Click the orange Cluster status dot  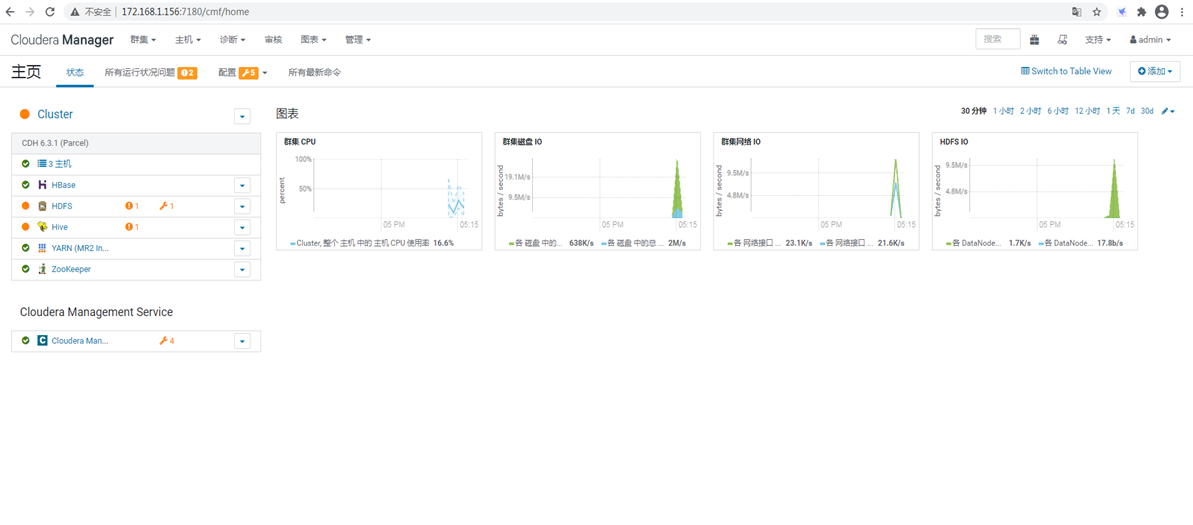point(25,114)
